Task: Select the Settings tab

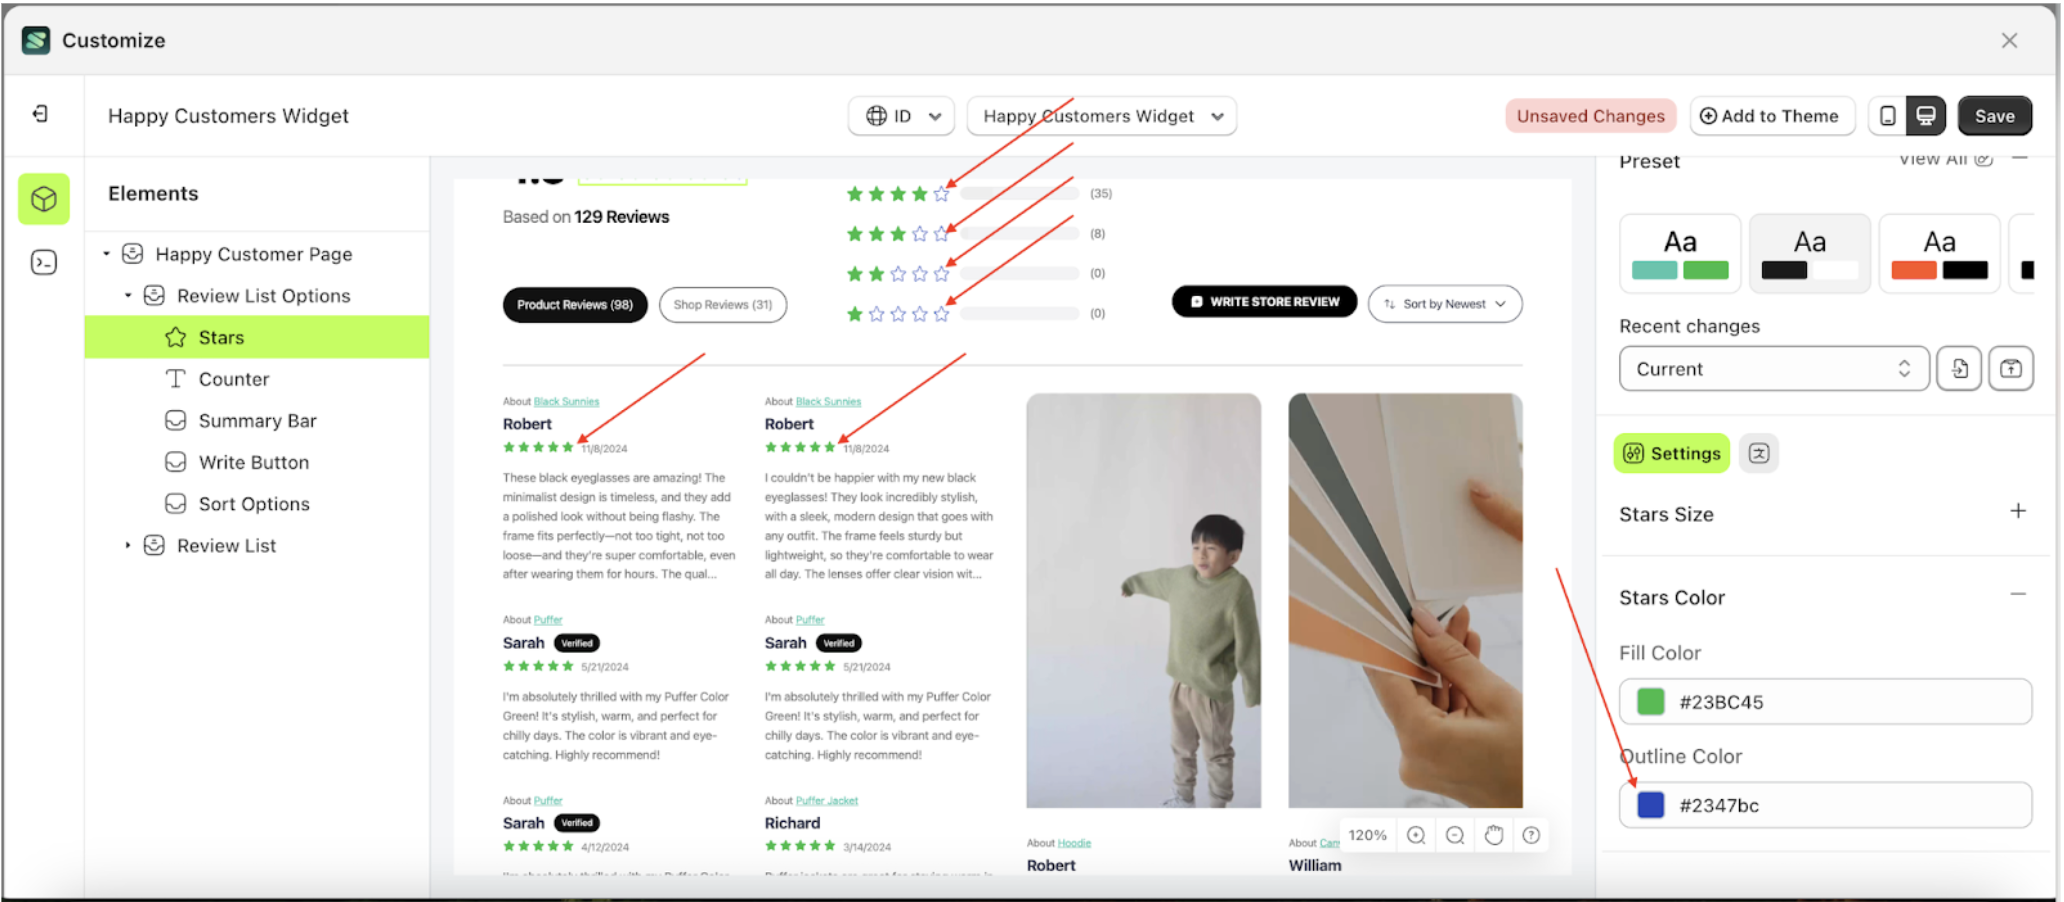Action: [1672, 454]
